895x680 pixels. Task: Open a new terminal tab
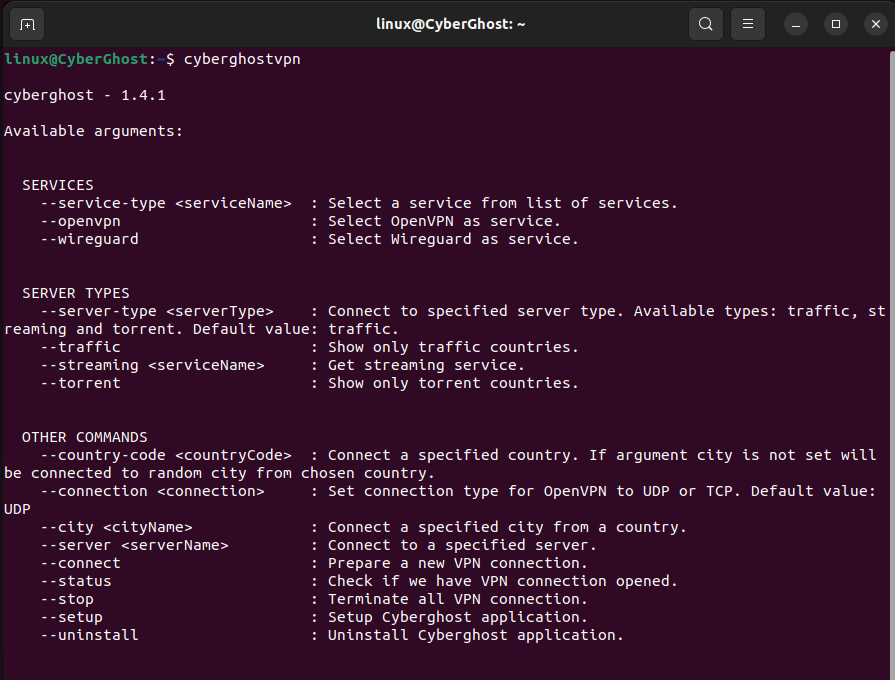click(x=27, y=25)
